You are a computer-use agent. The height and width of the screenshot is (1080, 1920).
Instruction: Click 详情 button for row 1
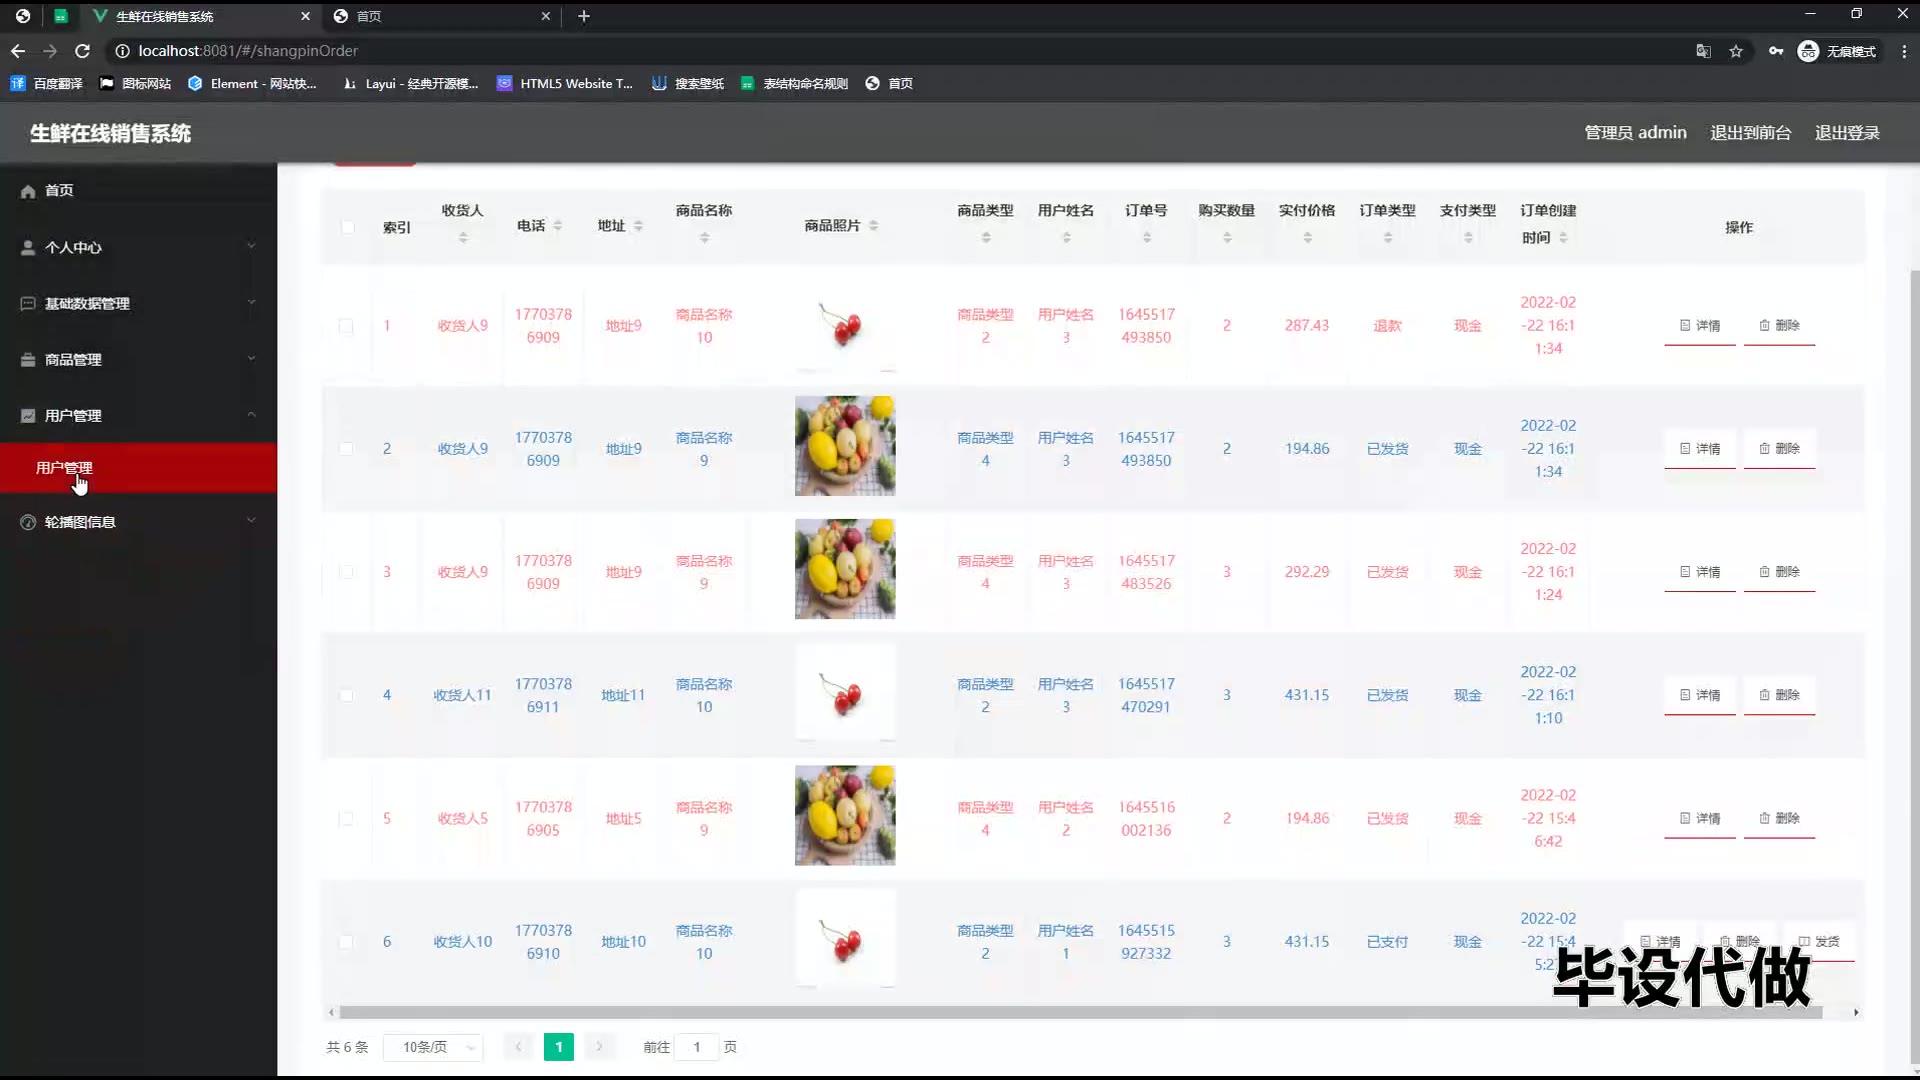pyautogui.click(x=1700, y=326)
